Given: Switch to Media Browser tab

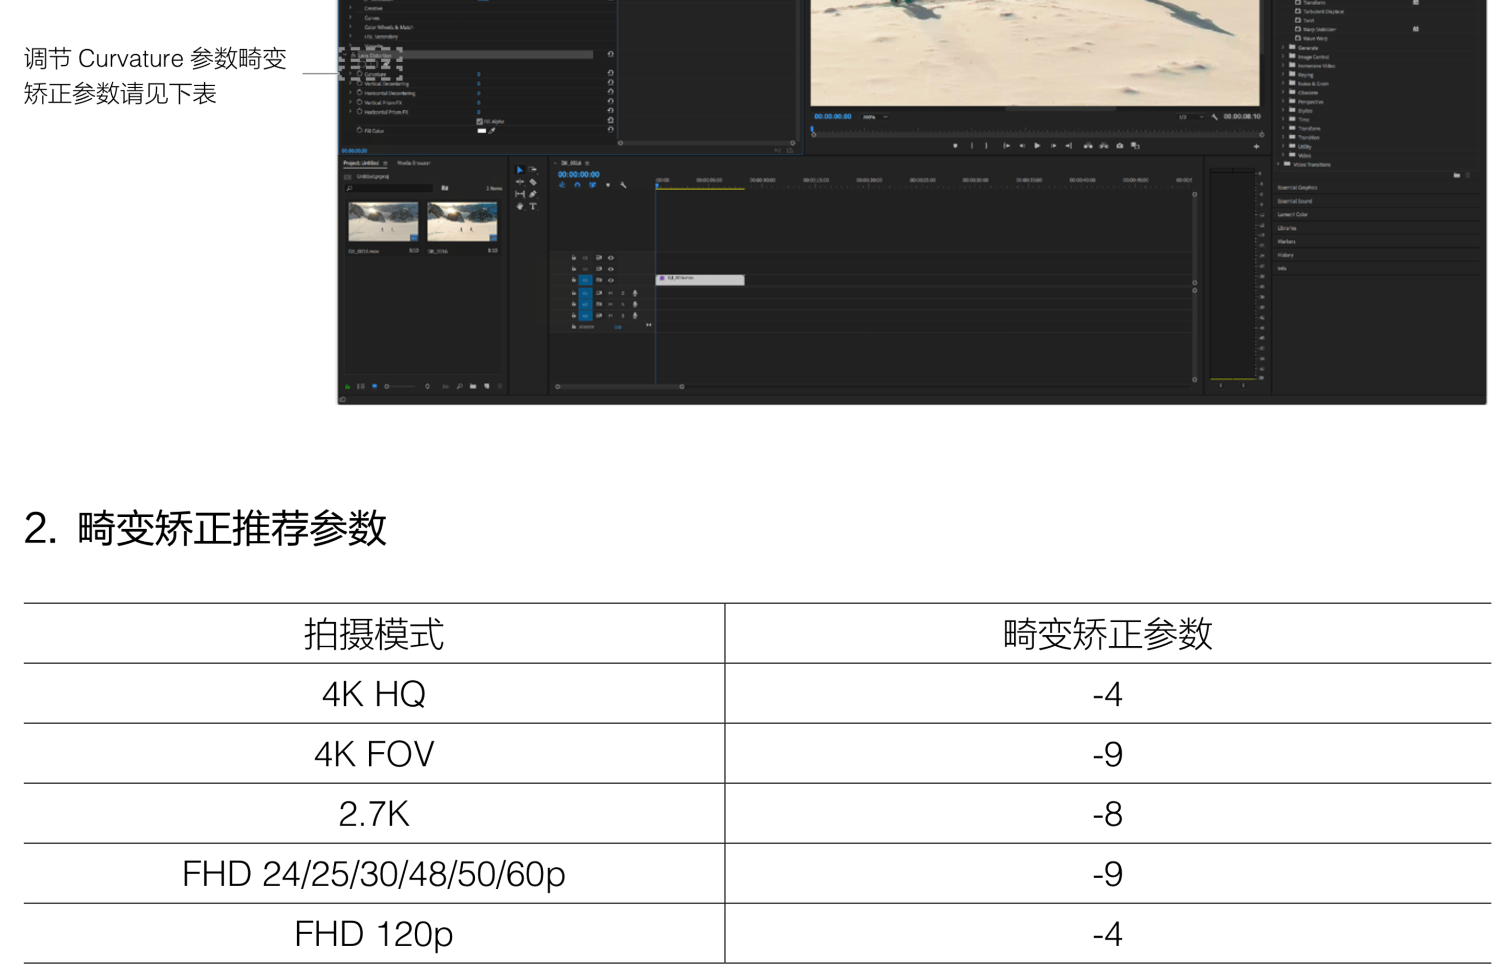Looking at the screenshot, I should click(414, 163).
